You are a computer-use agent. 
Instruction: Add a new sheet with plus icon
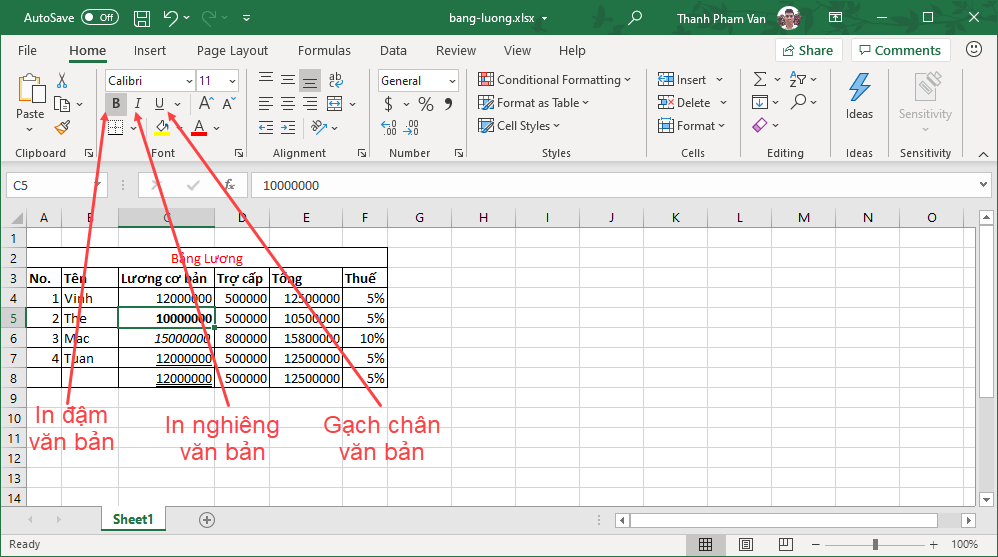coord(207,520)
